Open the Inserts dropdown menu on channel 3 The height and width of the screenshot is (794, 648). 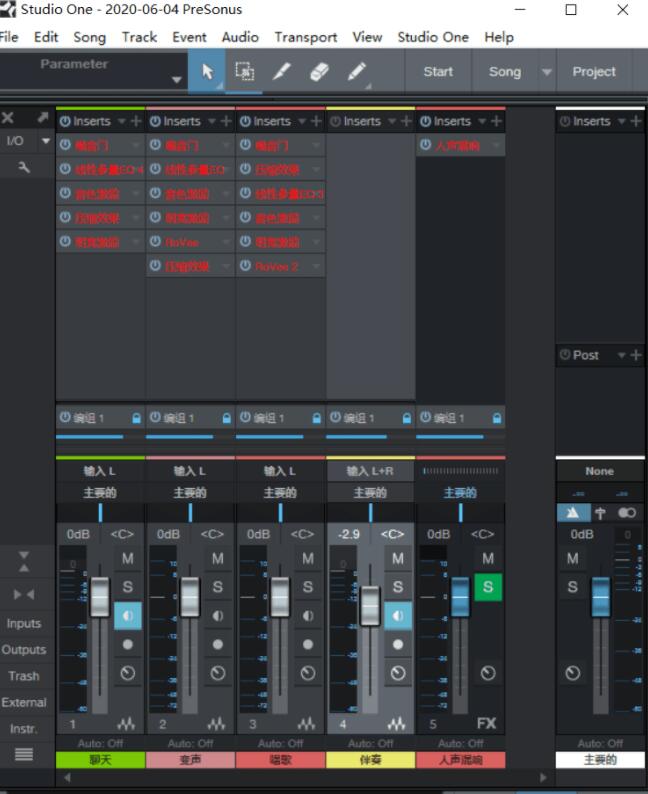click(298, 121)
